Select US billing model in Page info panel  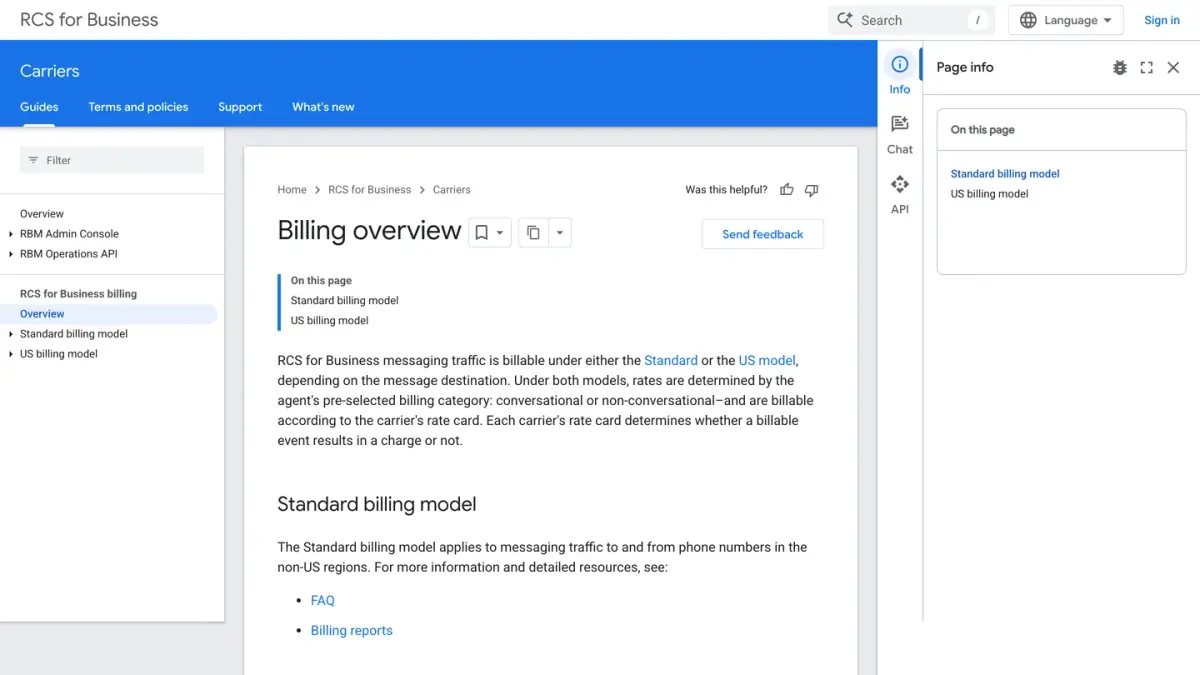(x=990, y=194)
